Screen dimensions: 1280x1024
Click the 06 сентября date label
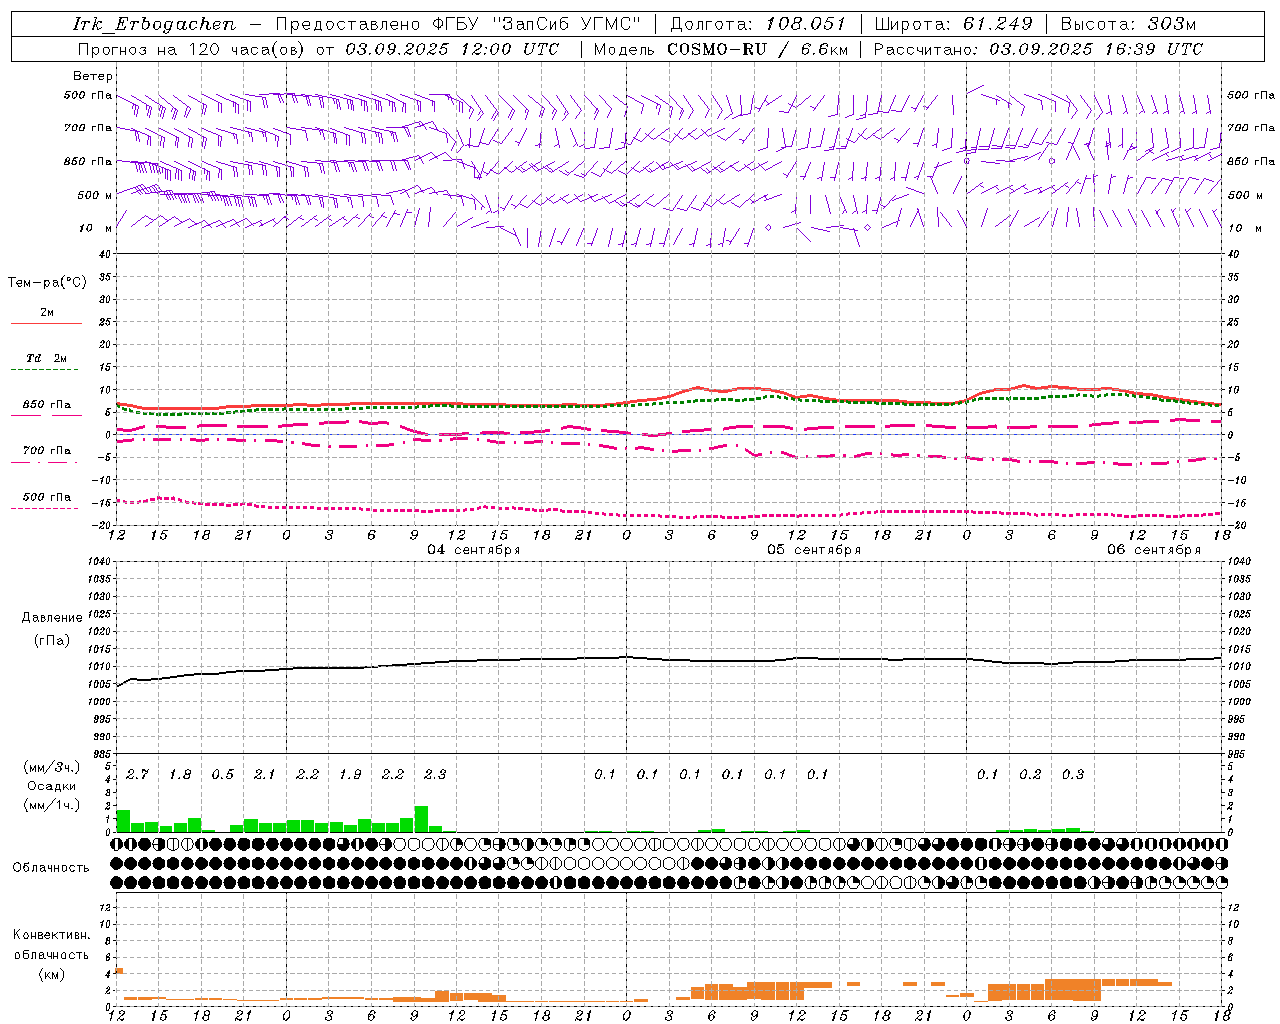pos(1154,550)
